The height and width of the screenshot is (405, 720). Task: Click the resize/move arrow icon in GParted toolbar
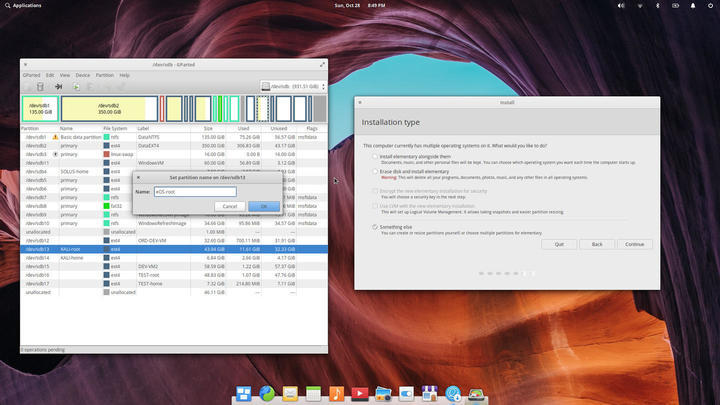click(x=58, y=87)
